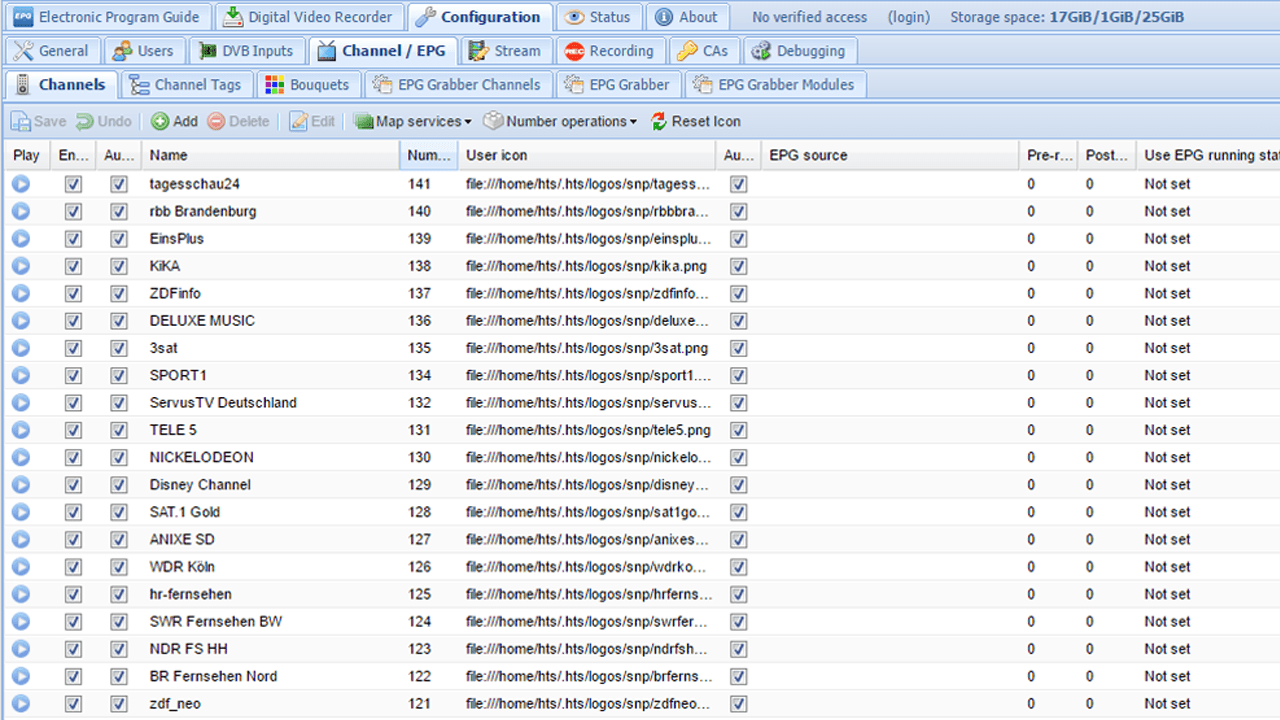Go to the Recording configuration tab
The image size is (1280, 720).
pos(609,51)
